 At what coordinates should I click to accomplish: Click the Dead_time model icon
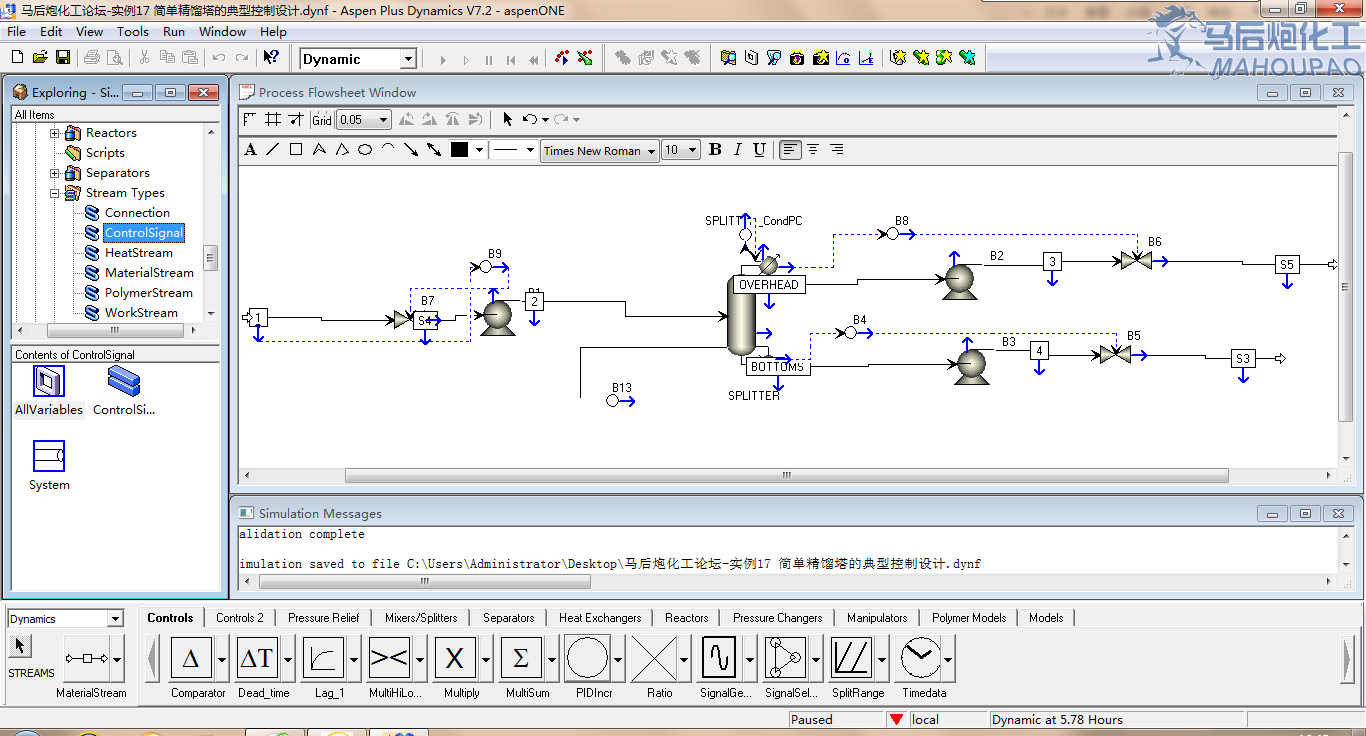tap(257, 659)
